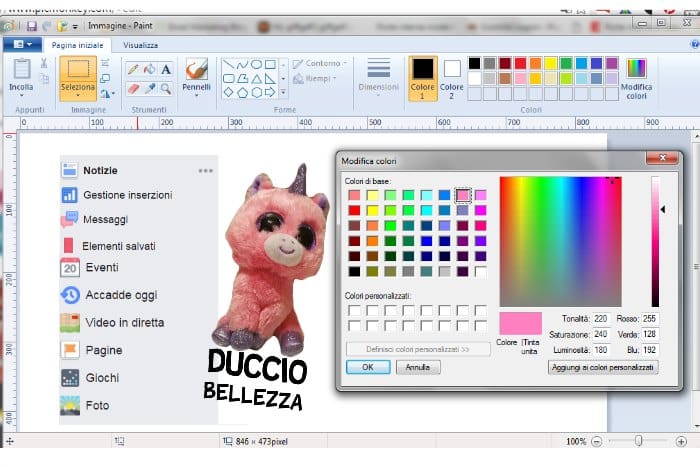Click the Rosso value field

650,318
